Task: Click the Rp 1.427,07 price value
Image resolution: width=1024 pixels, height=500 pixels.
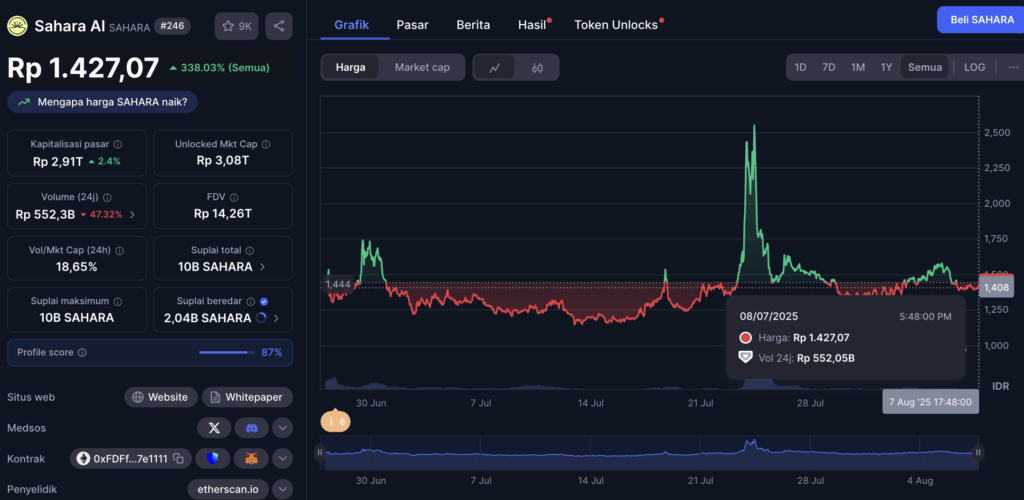Action: 83,68
